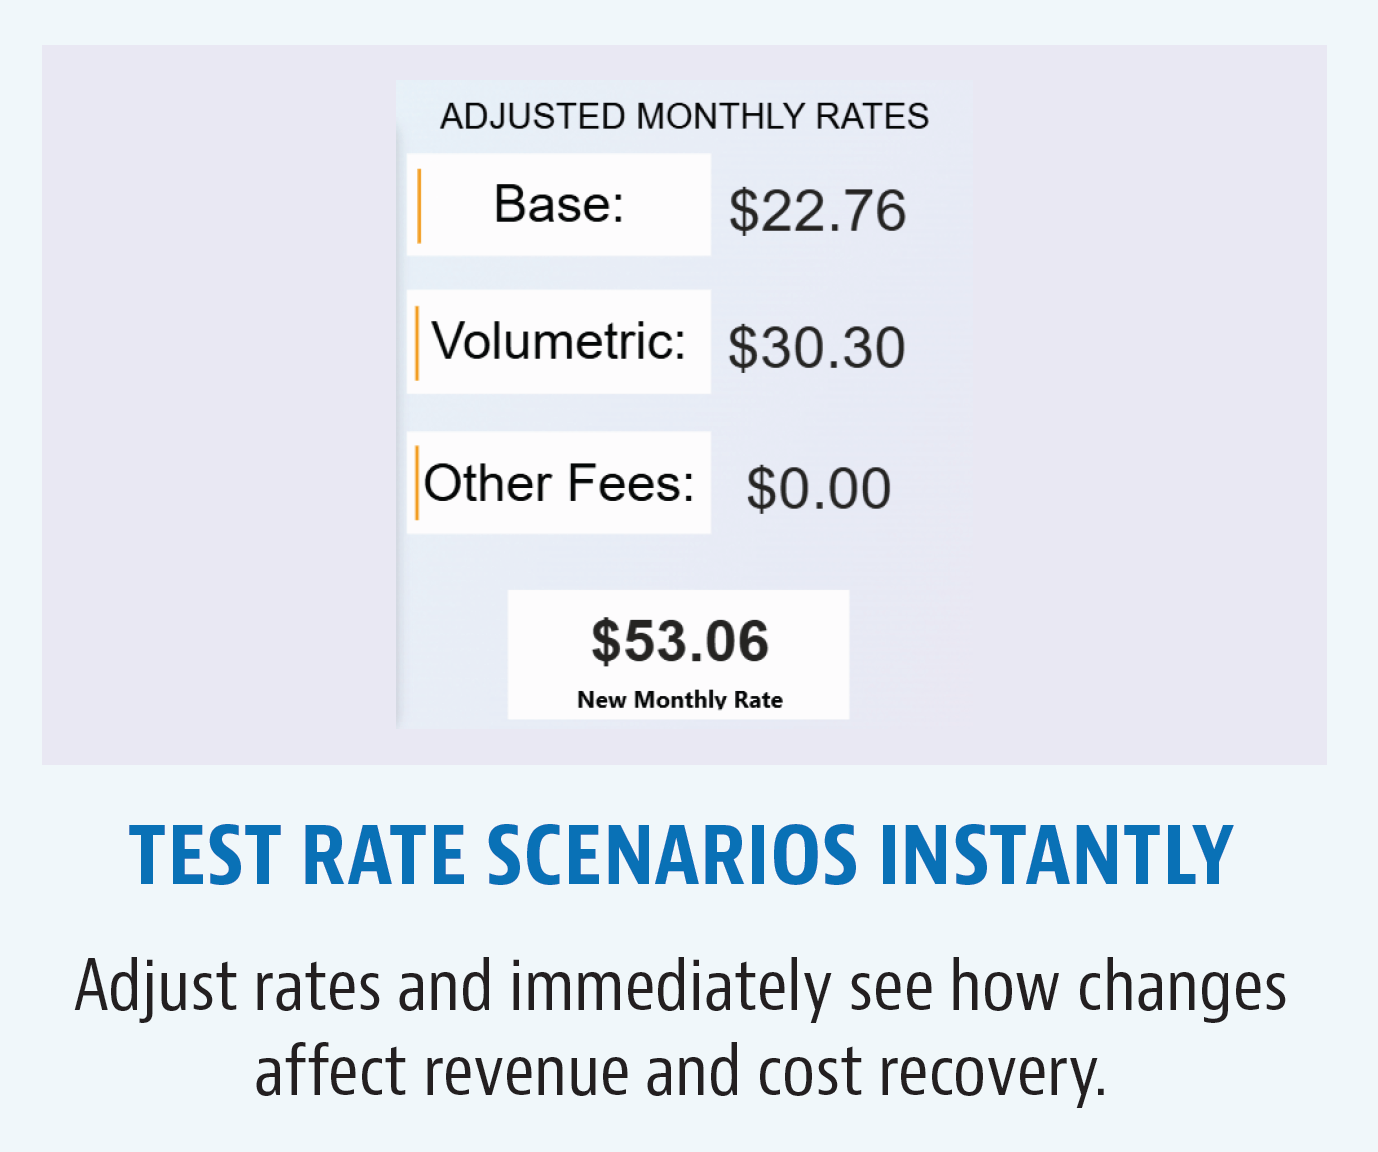Image resolution: width=1378 pixels, height=1152 pixels.
Task: Click the Base label box
Action: click(x=559, y=205)
